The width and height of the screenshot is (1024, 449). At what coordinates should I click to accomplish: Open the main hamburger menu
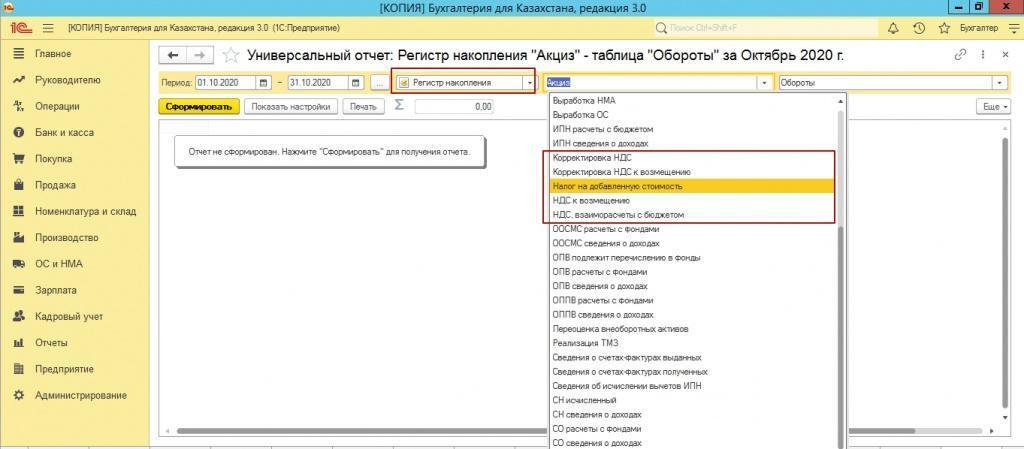point(47,29)
